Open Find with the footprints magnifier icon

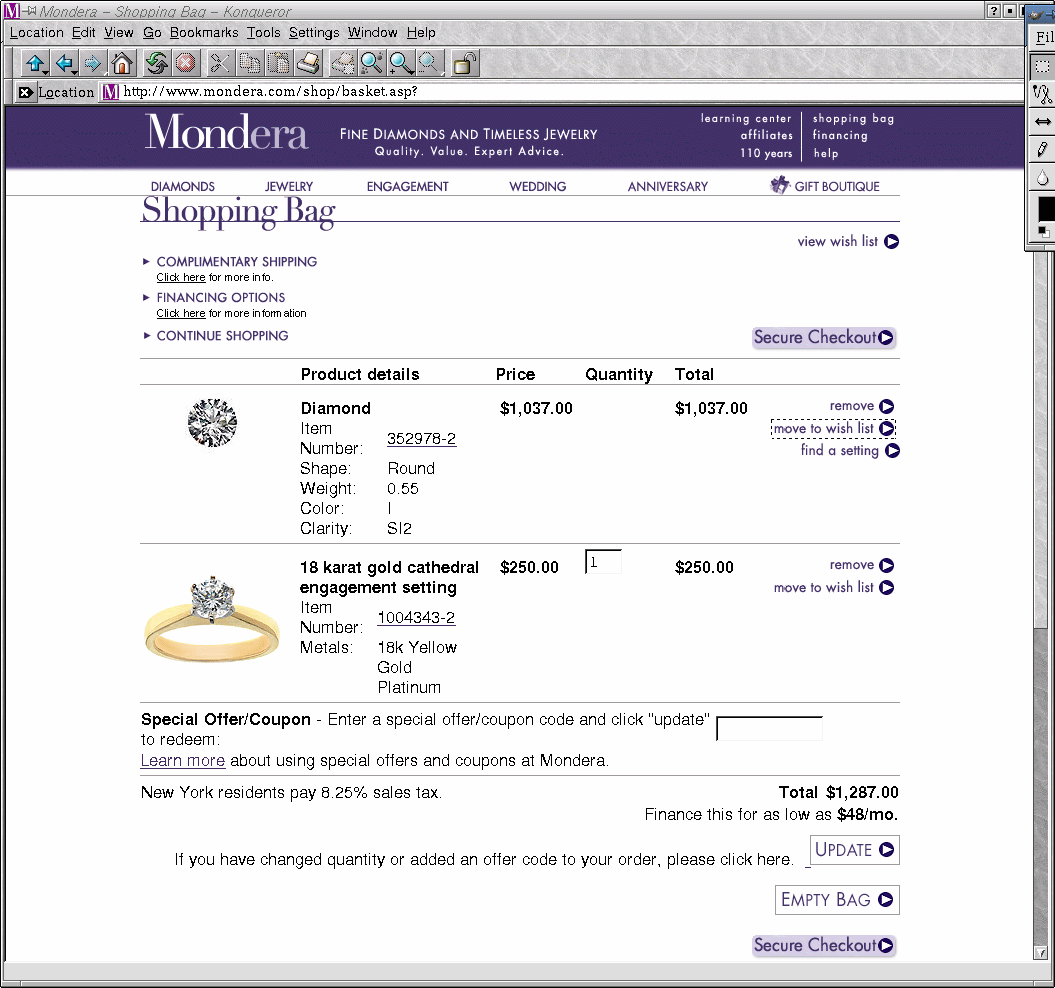tap(371, 64)
